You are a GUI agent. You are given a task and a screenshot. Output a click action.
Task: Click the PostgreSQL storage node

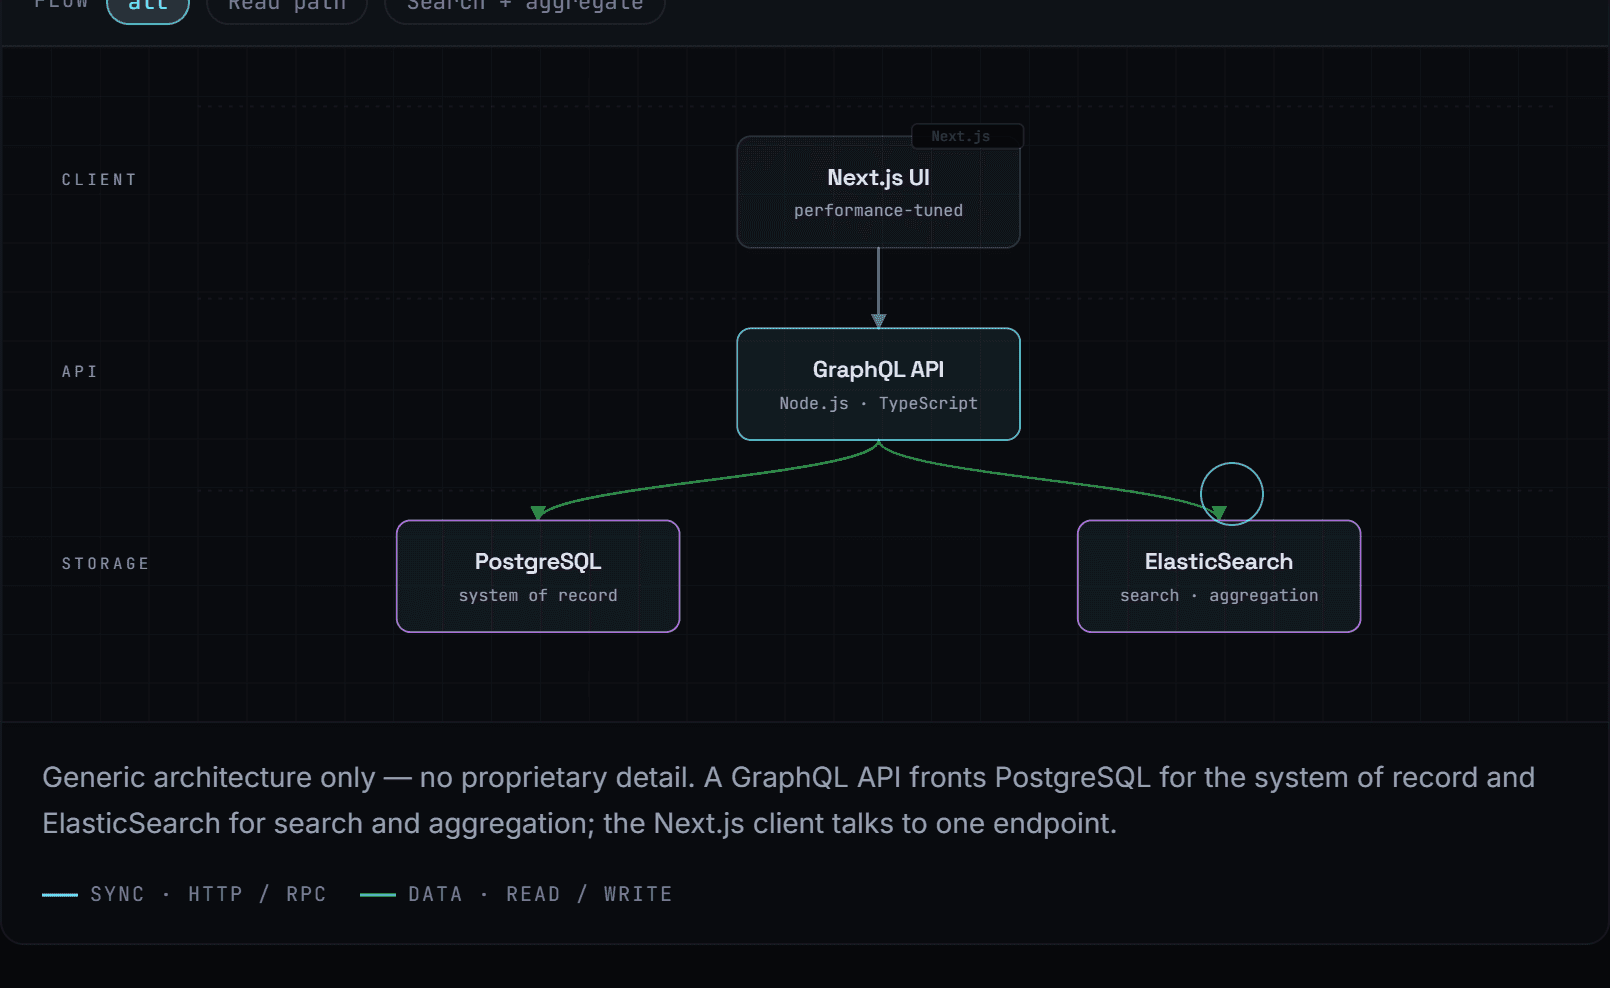click(538, 576)
